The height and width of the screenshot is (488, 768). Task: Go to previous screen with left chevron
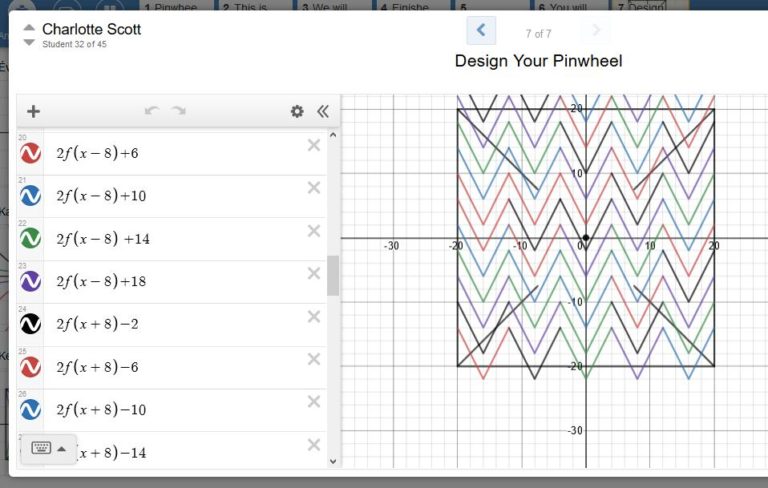[x=481, y=30]
